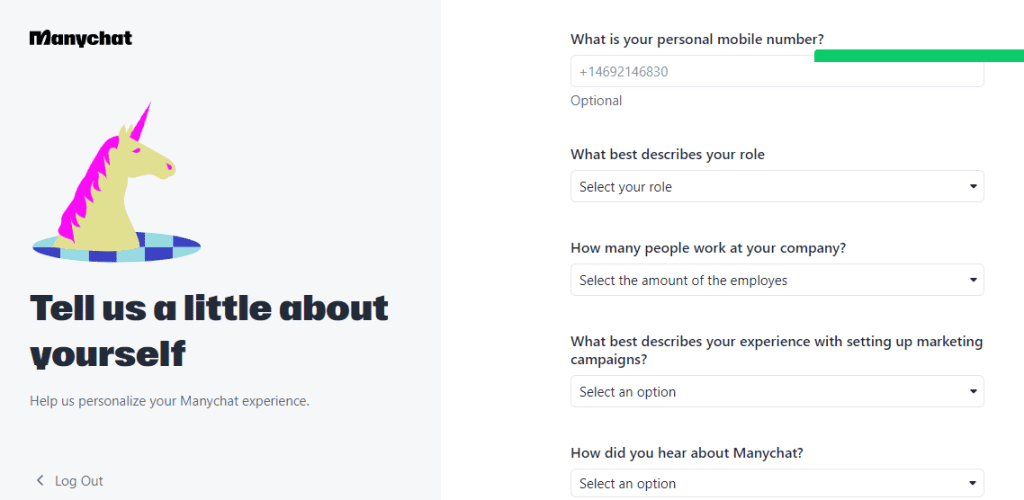Open the marketing campaigns experience 'Select an option' dropdown
Screen dimensions: 1024x500
pos(777,392)
